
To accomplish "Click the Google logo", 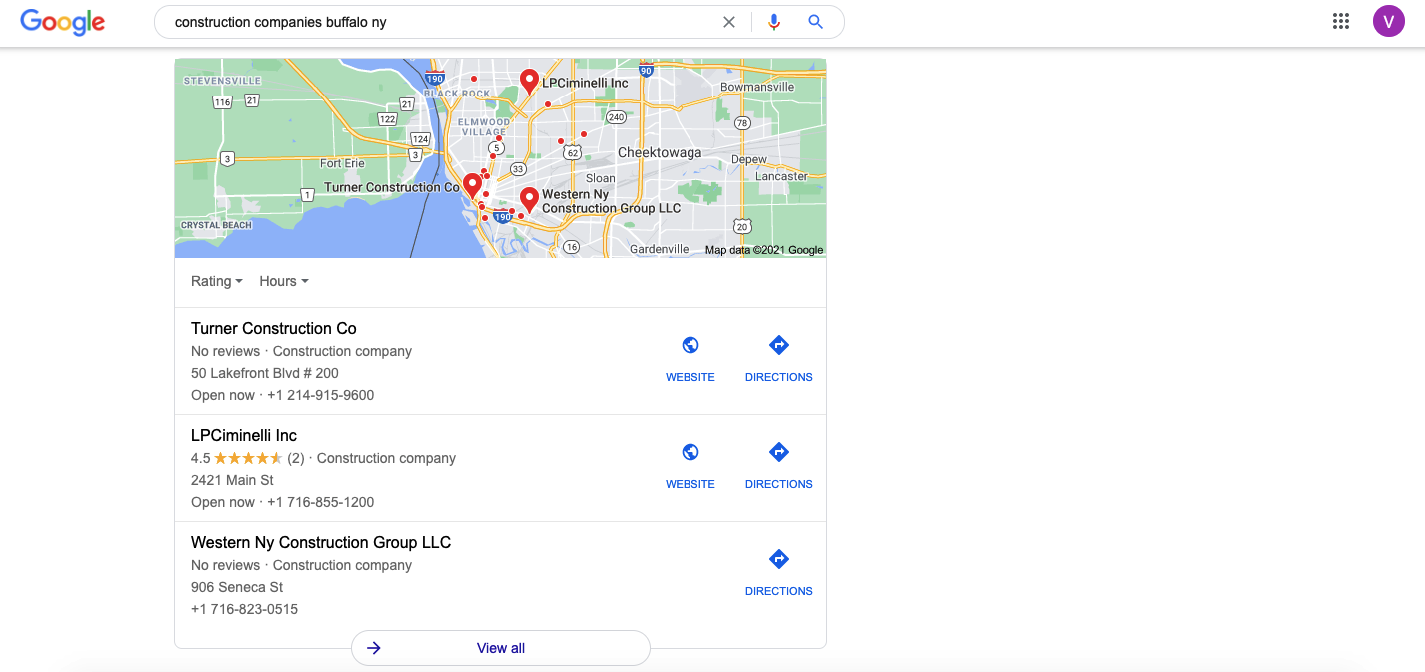I will 62,22.
